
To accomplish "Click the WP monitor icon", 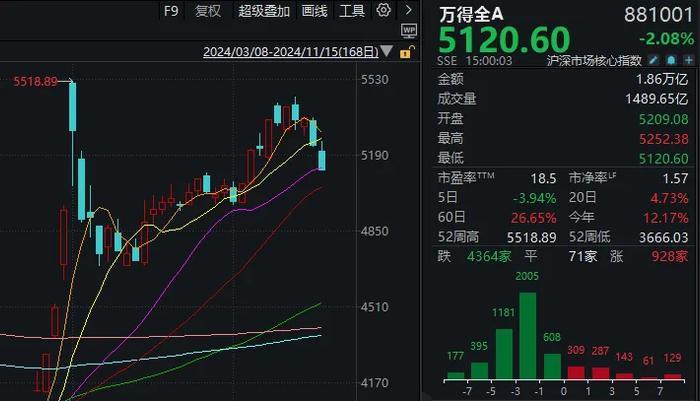I will (x=408, y=31).
